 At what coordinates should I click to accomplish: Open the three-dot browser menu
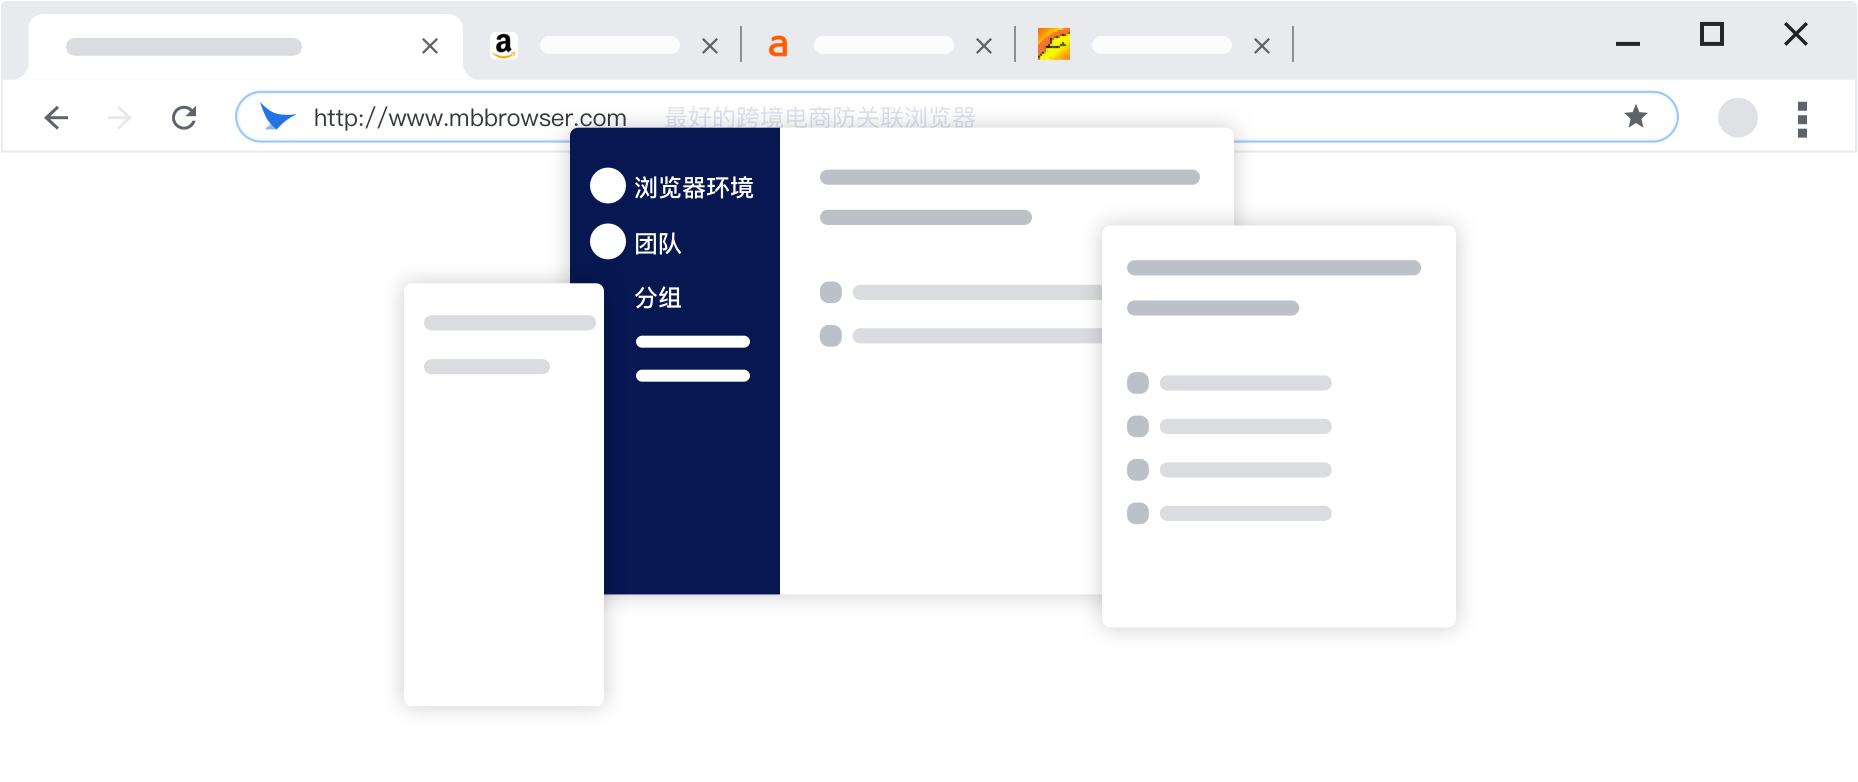tap(1802, 119)
